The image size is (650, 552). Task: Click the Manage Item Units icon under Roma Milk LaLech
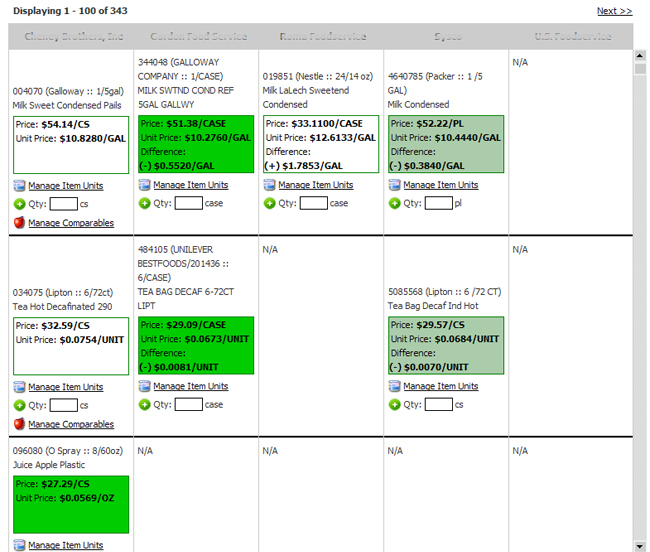pos(269,185)
